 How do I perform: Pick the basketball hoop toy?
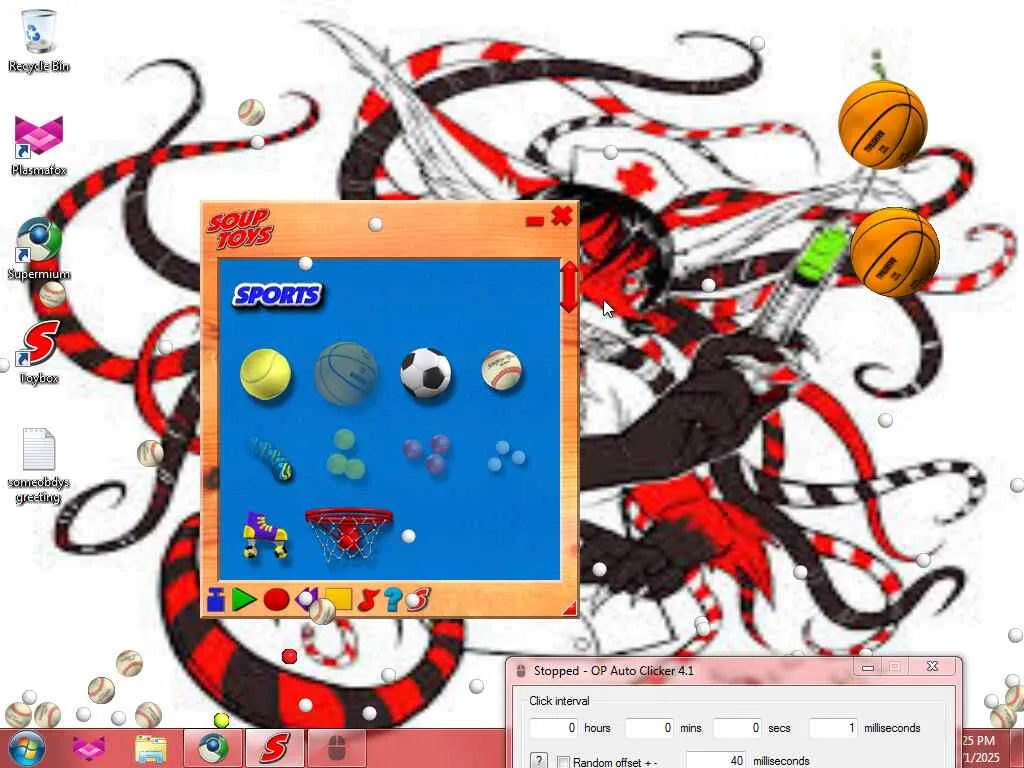coord(349,534)
